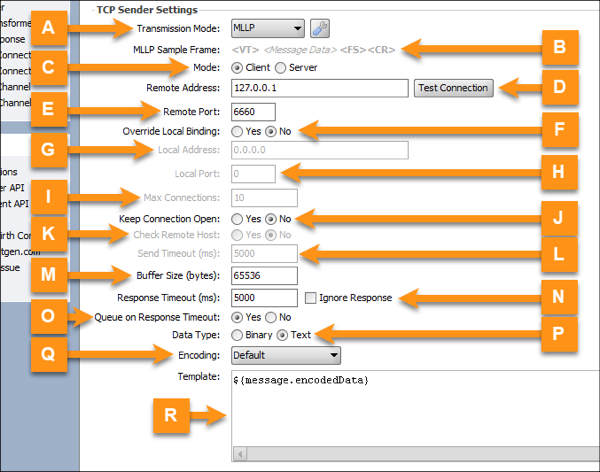Set Override Local Binding to Yes

[237, 131]
